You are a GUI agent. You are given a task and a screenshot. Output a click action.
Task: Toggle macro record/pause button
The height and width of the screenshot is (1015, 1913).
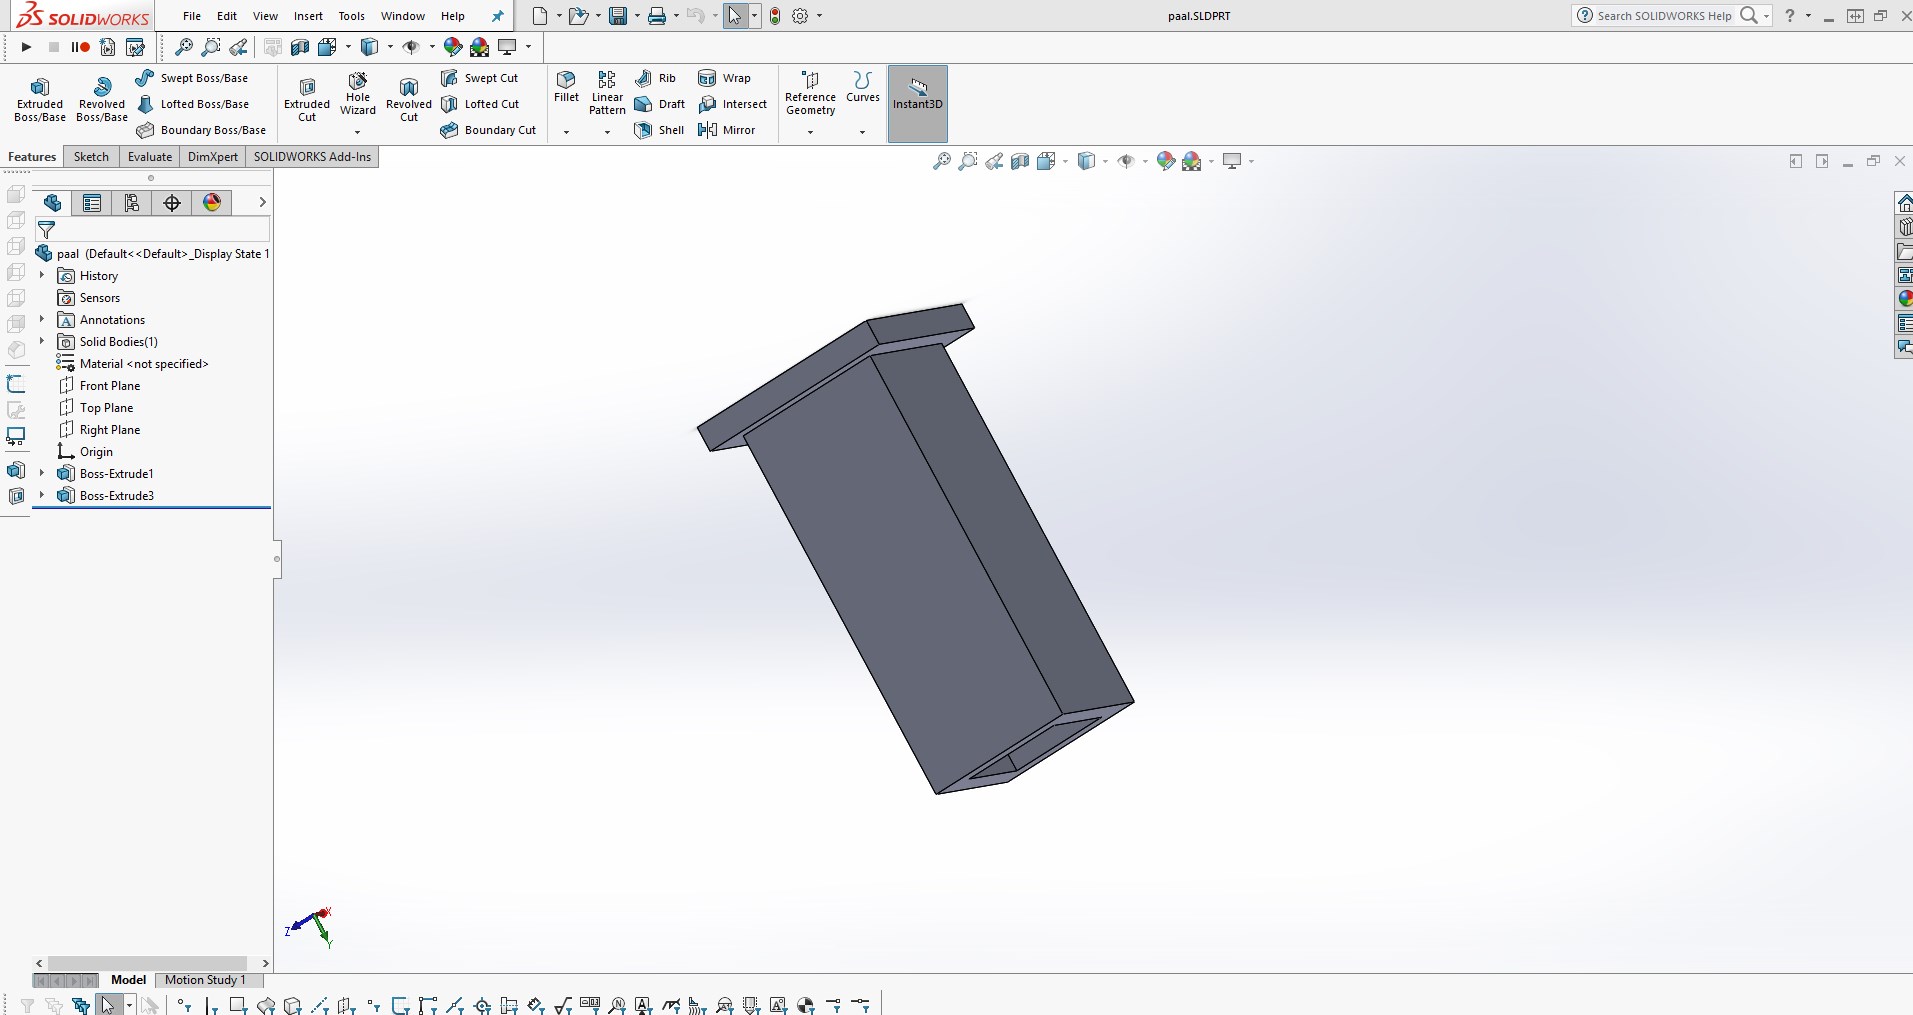[x=81, y=47]
